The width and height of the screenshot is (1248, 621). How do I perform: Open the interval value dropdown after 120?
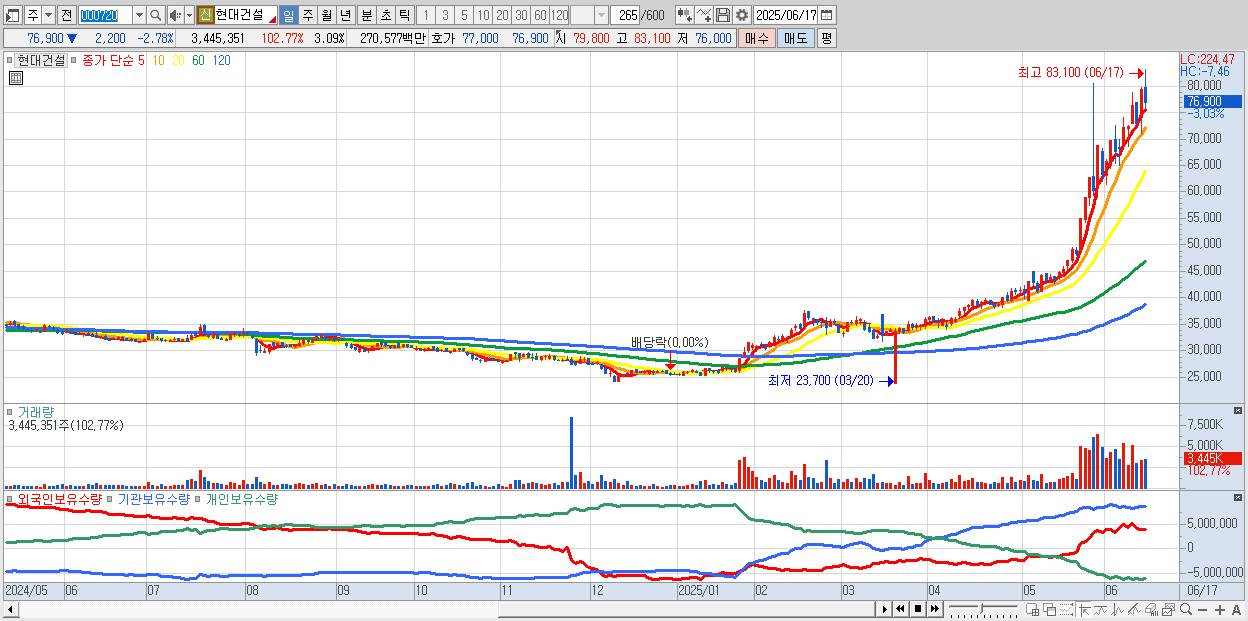(601, 15)
